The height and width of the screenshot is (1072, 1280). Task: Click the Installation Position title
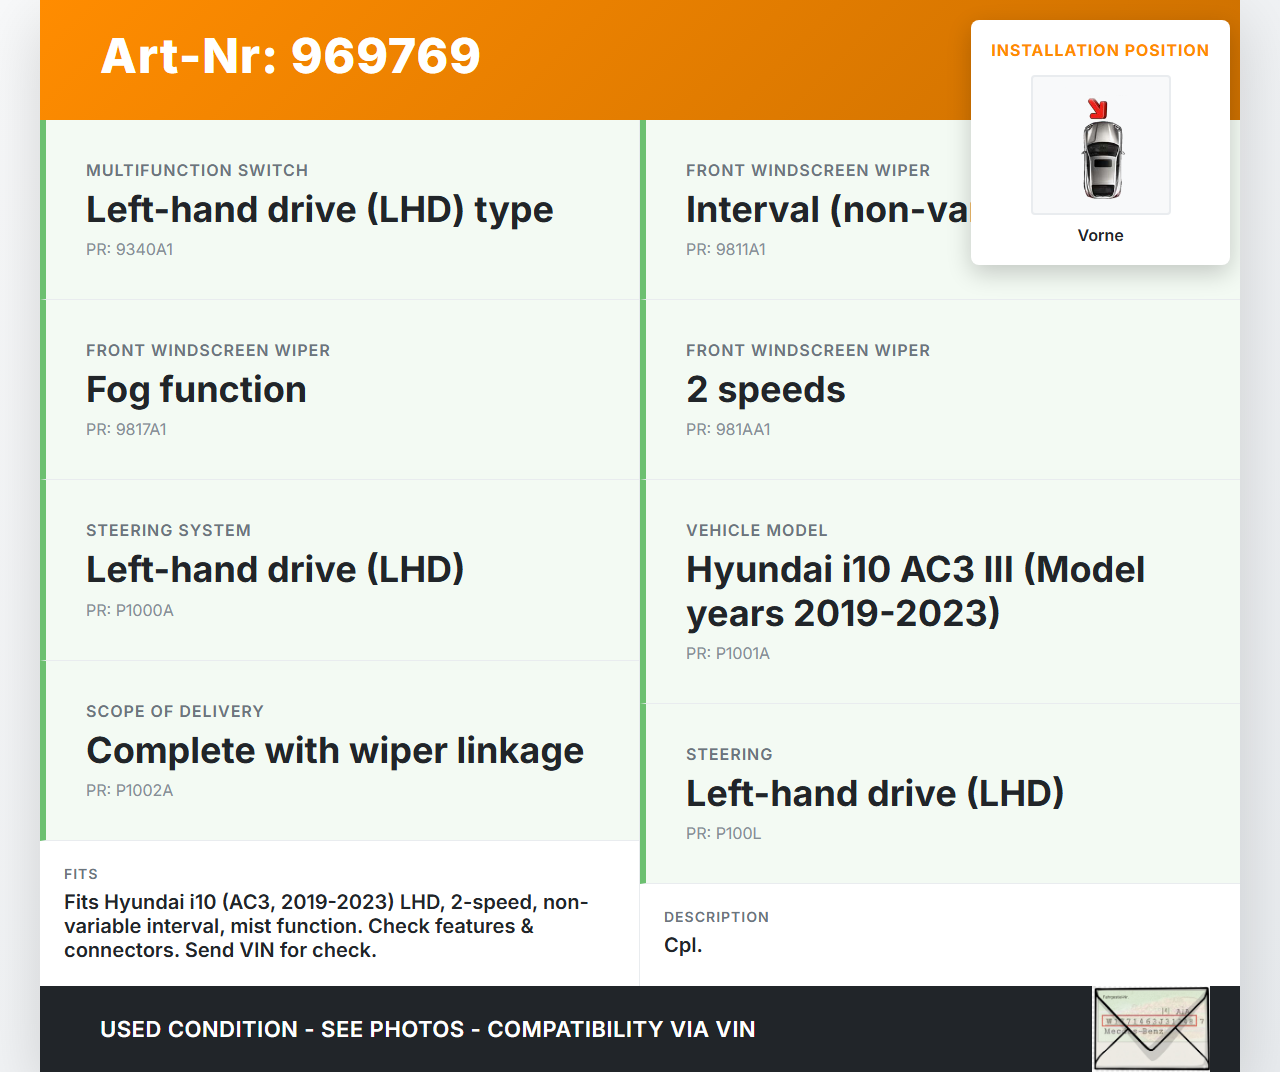pos(1099,50)
